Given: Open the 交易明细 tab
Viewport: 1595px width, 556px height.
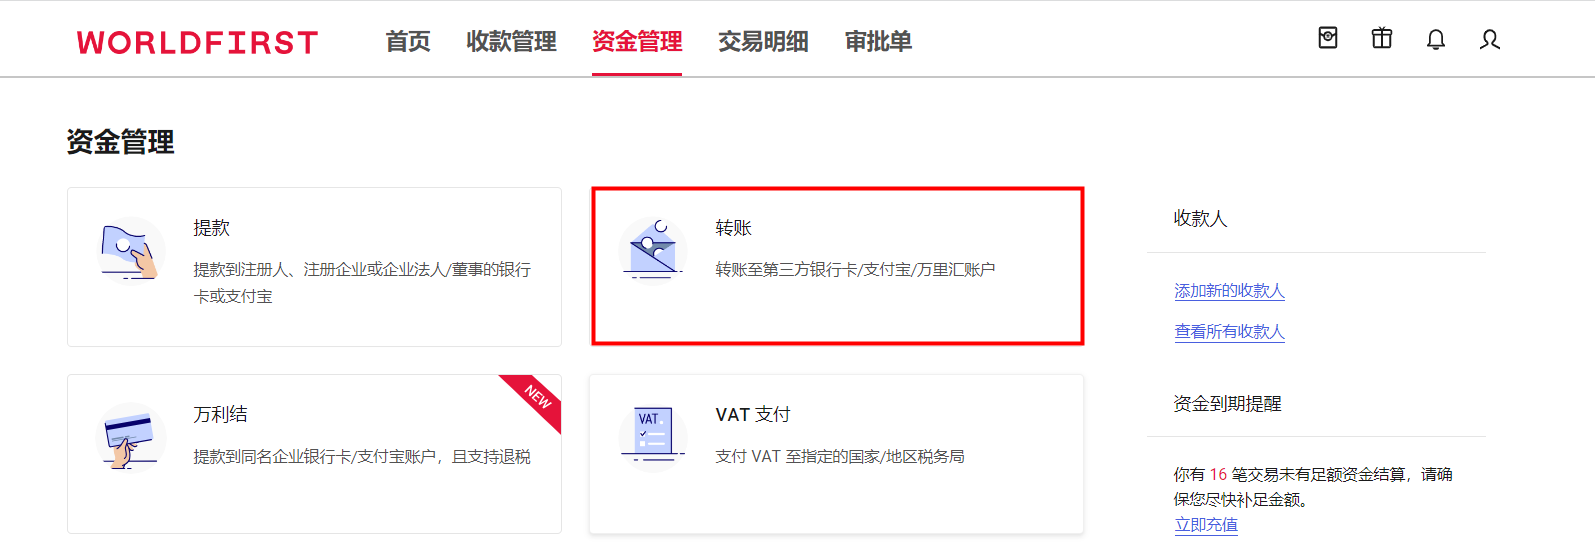Looking at the screenshot, I should [763, 41].
